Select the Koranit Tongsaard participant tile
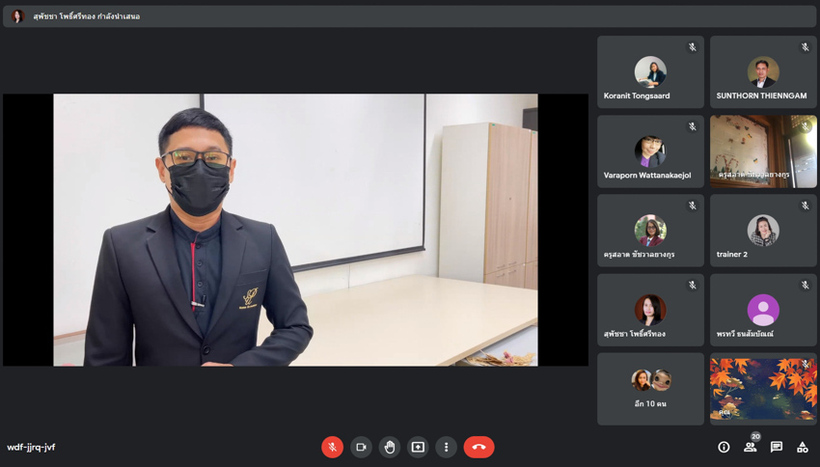Image resolution: width=820 pixels, height=467 pixels. coord(650,72)
